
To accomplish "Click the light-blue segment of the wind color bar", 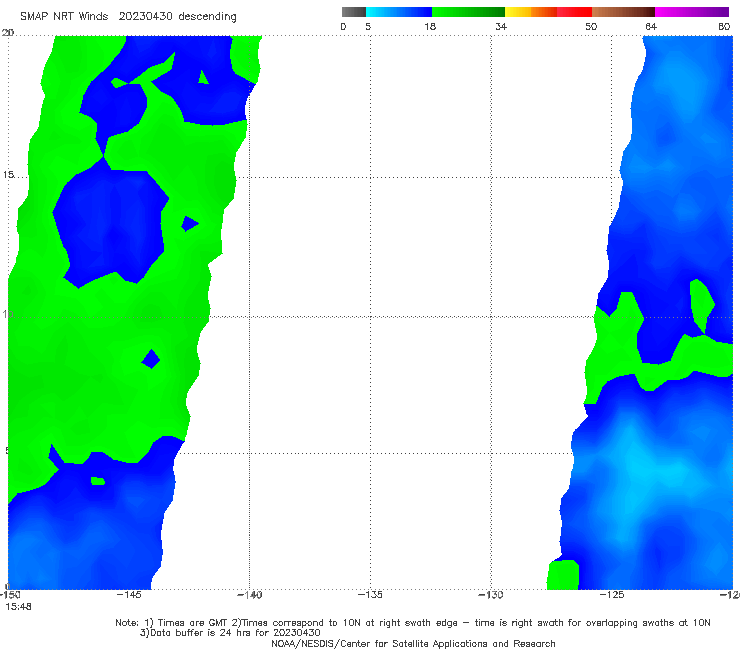I will point(399,12).
